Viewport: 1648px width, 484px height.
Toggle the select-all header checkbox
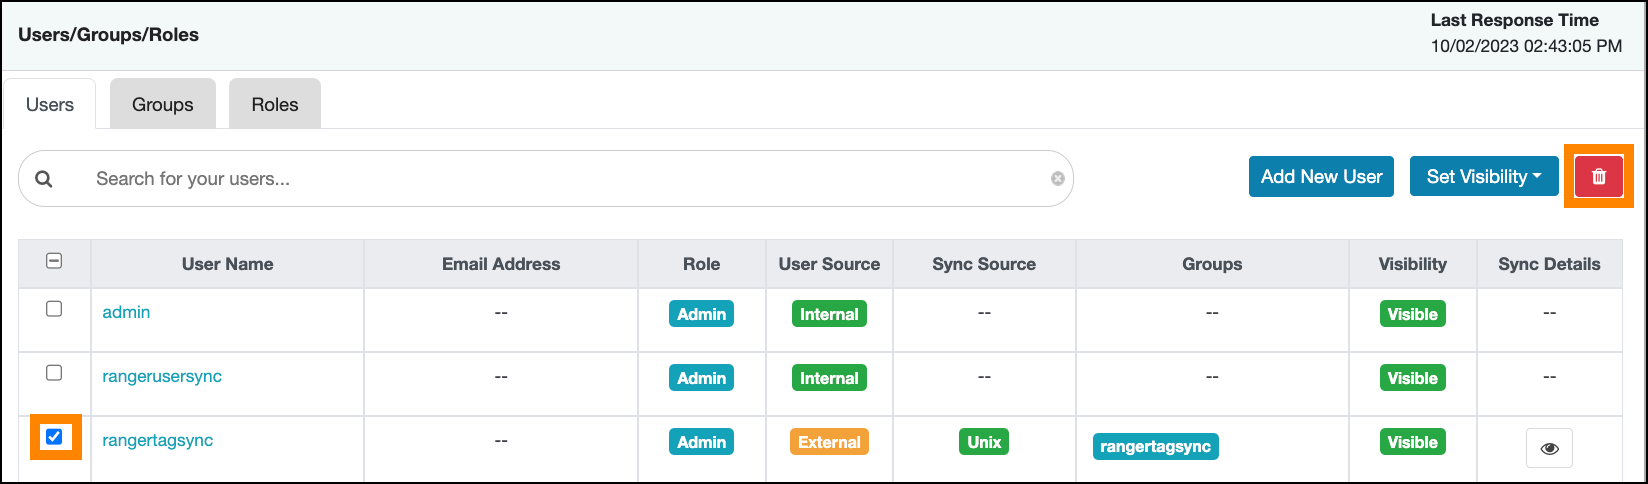pos(54,261)
